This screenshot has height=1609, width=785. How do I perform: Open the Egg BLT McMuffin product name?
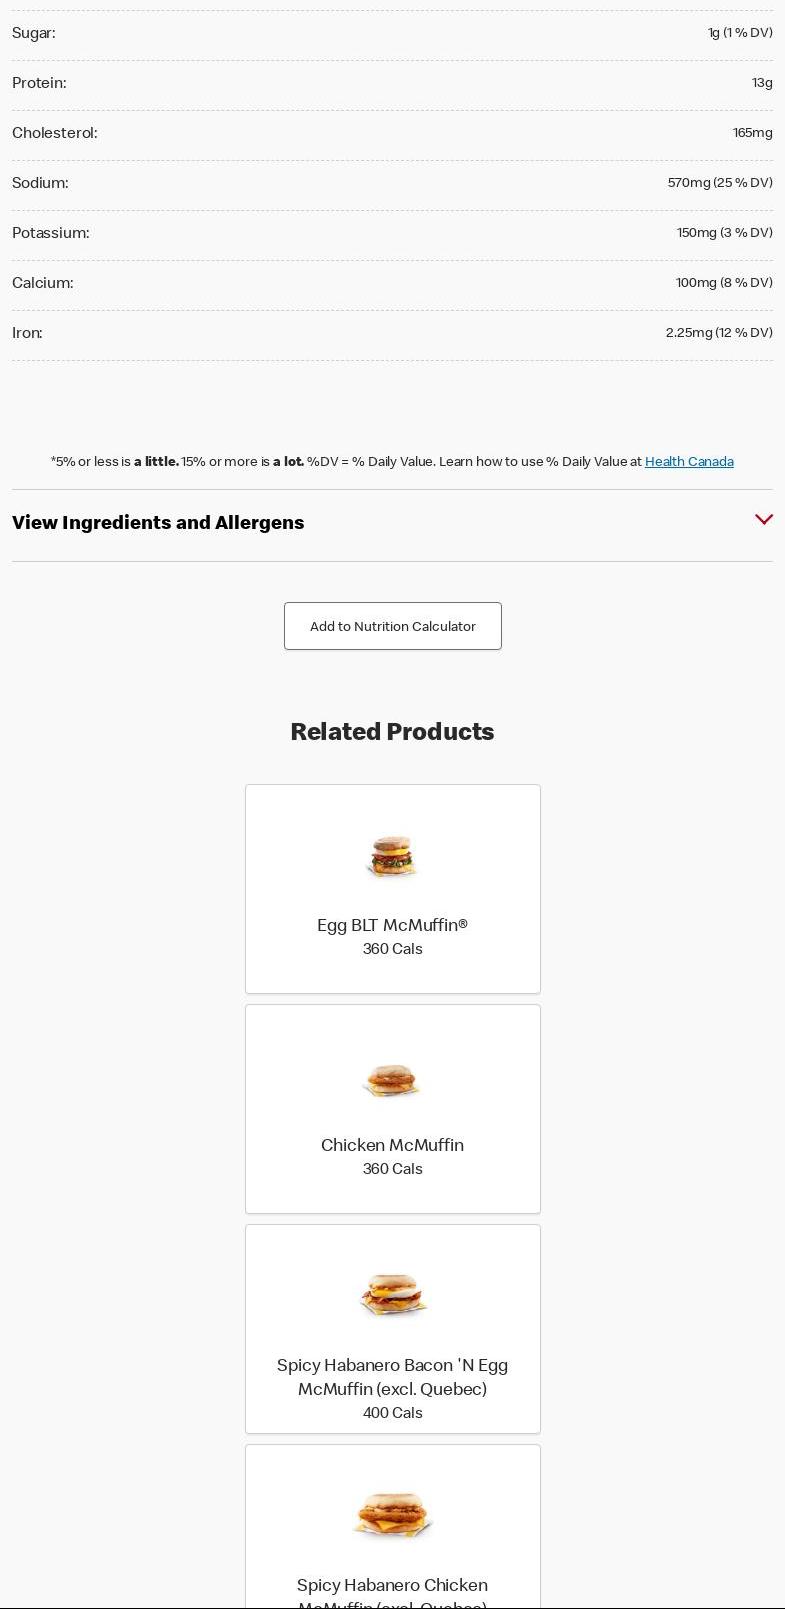[392, 926]
